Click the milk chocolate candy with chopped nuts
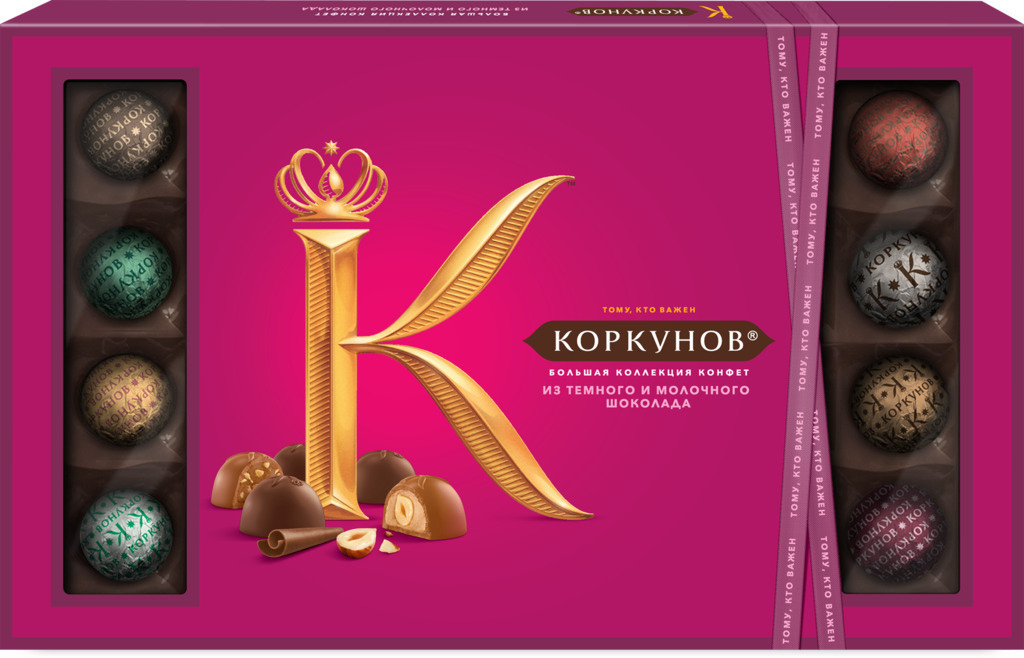1024x658 pixels. click(245, 478)
